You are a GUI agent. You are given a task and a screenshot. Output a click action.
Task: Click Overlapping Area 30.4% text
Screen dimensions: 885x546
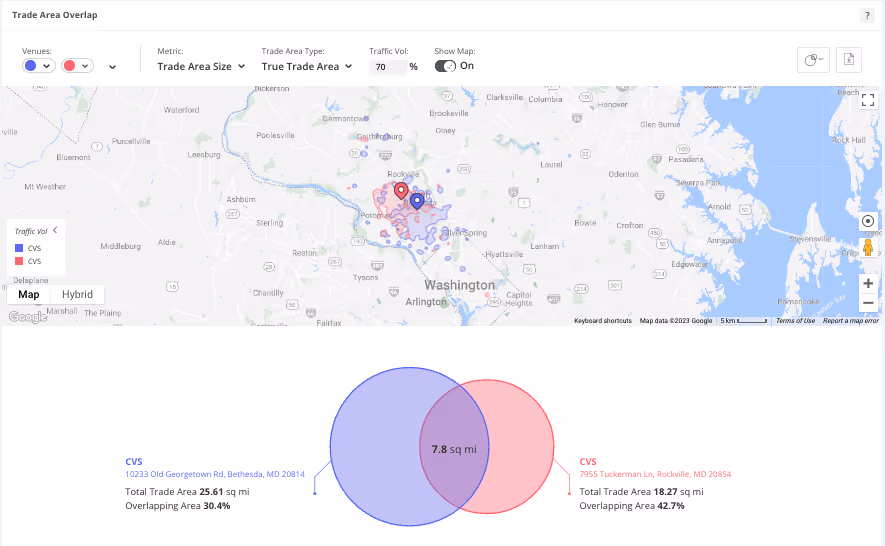(178, 506)
